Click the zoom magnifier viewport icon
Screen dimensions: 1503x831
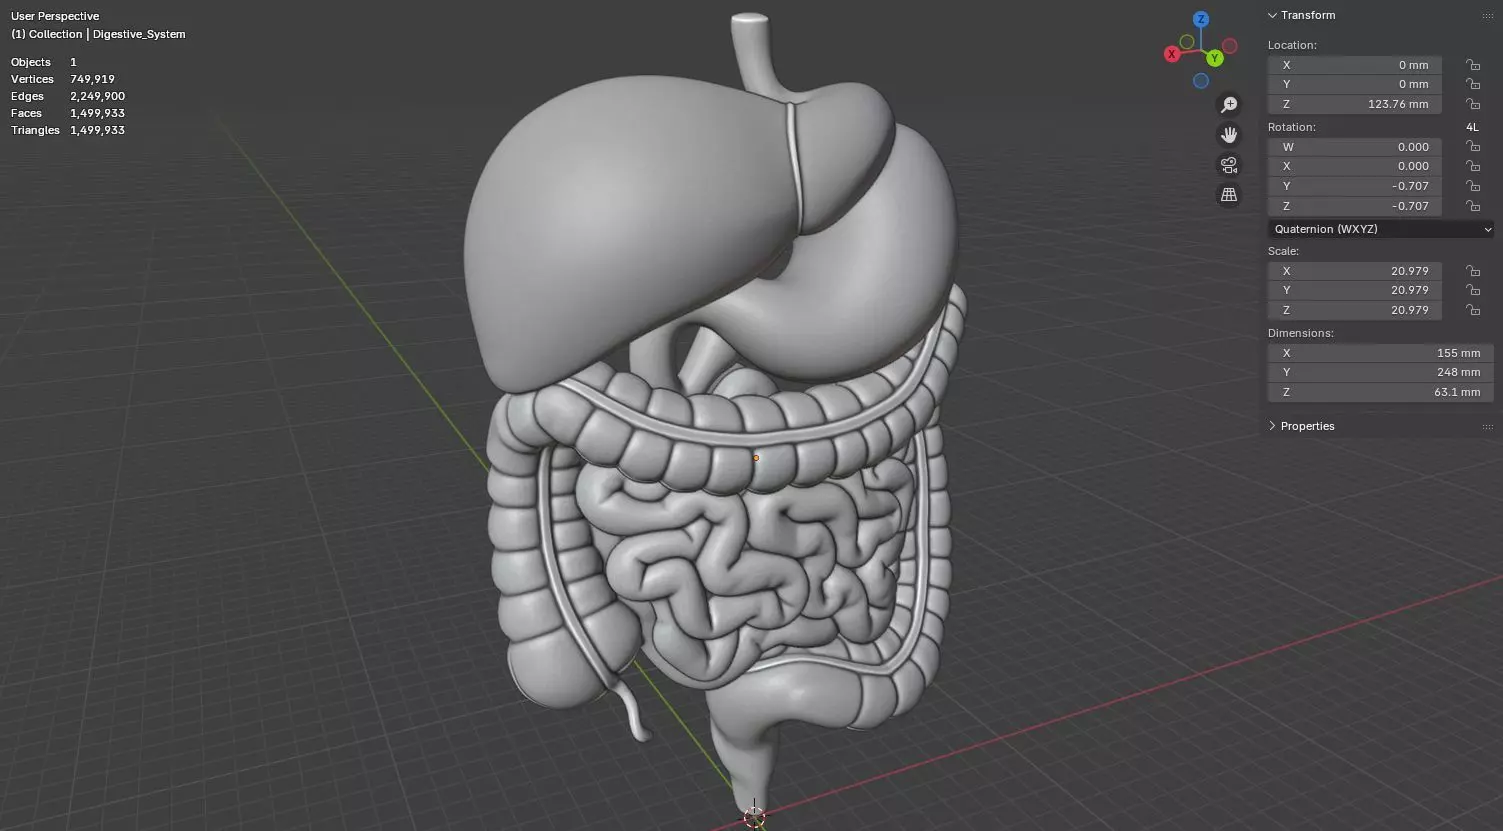[x=1229, y=105]
